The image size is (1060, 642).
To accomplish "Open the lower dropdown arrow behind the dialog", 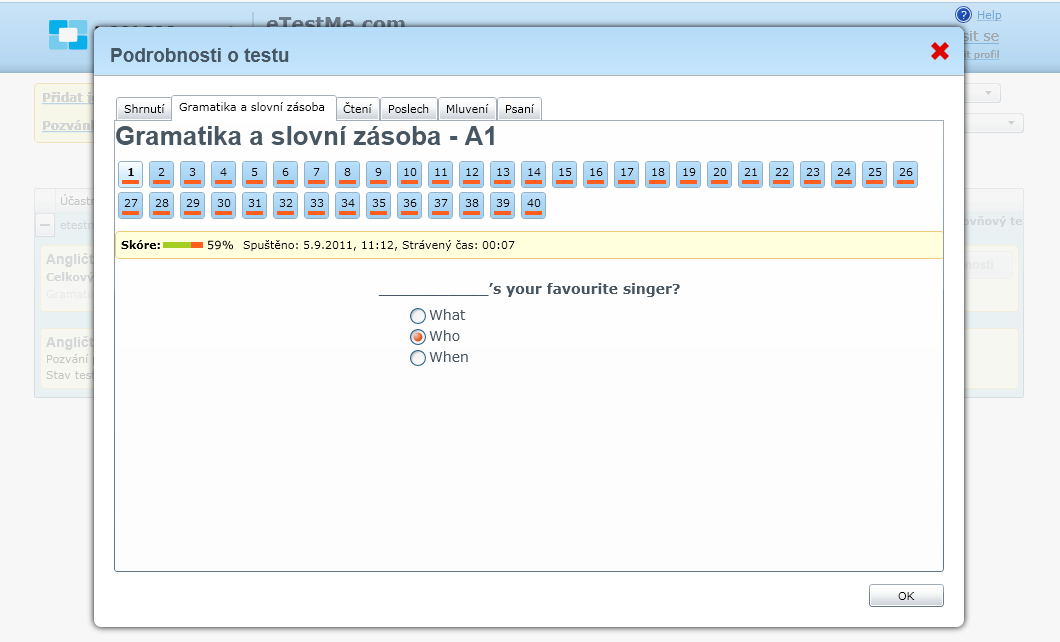I will click(x=1011, y=123).
